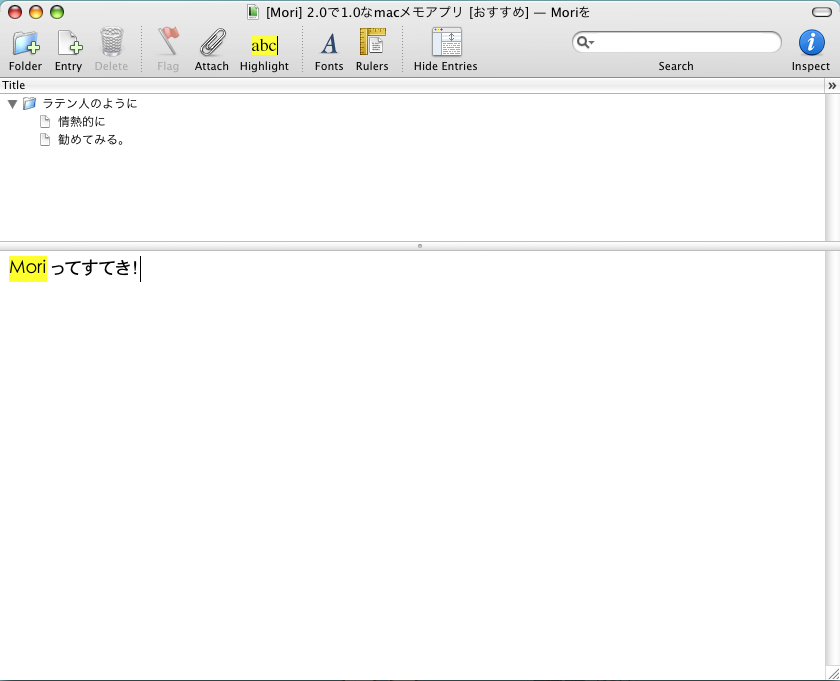Open the Fonts panel

click(x=328, y=44)
